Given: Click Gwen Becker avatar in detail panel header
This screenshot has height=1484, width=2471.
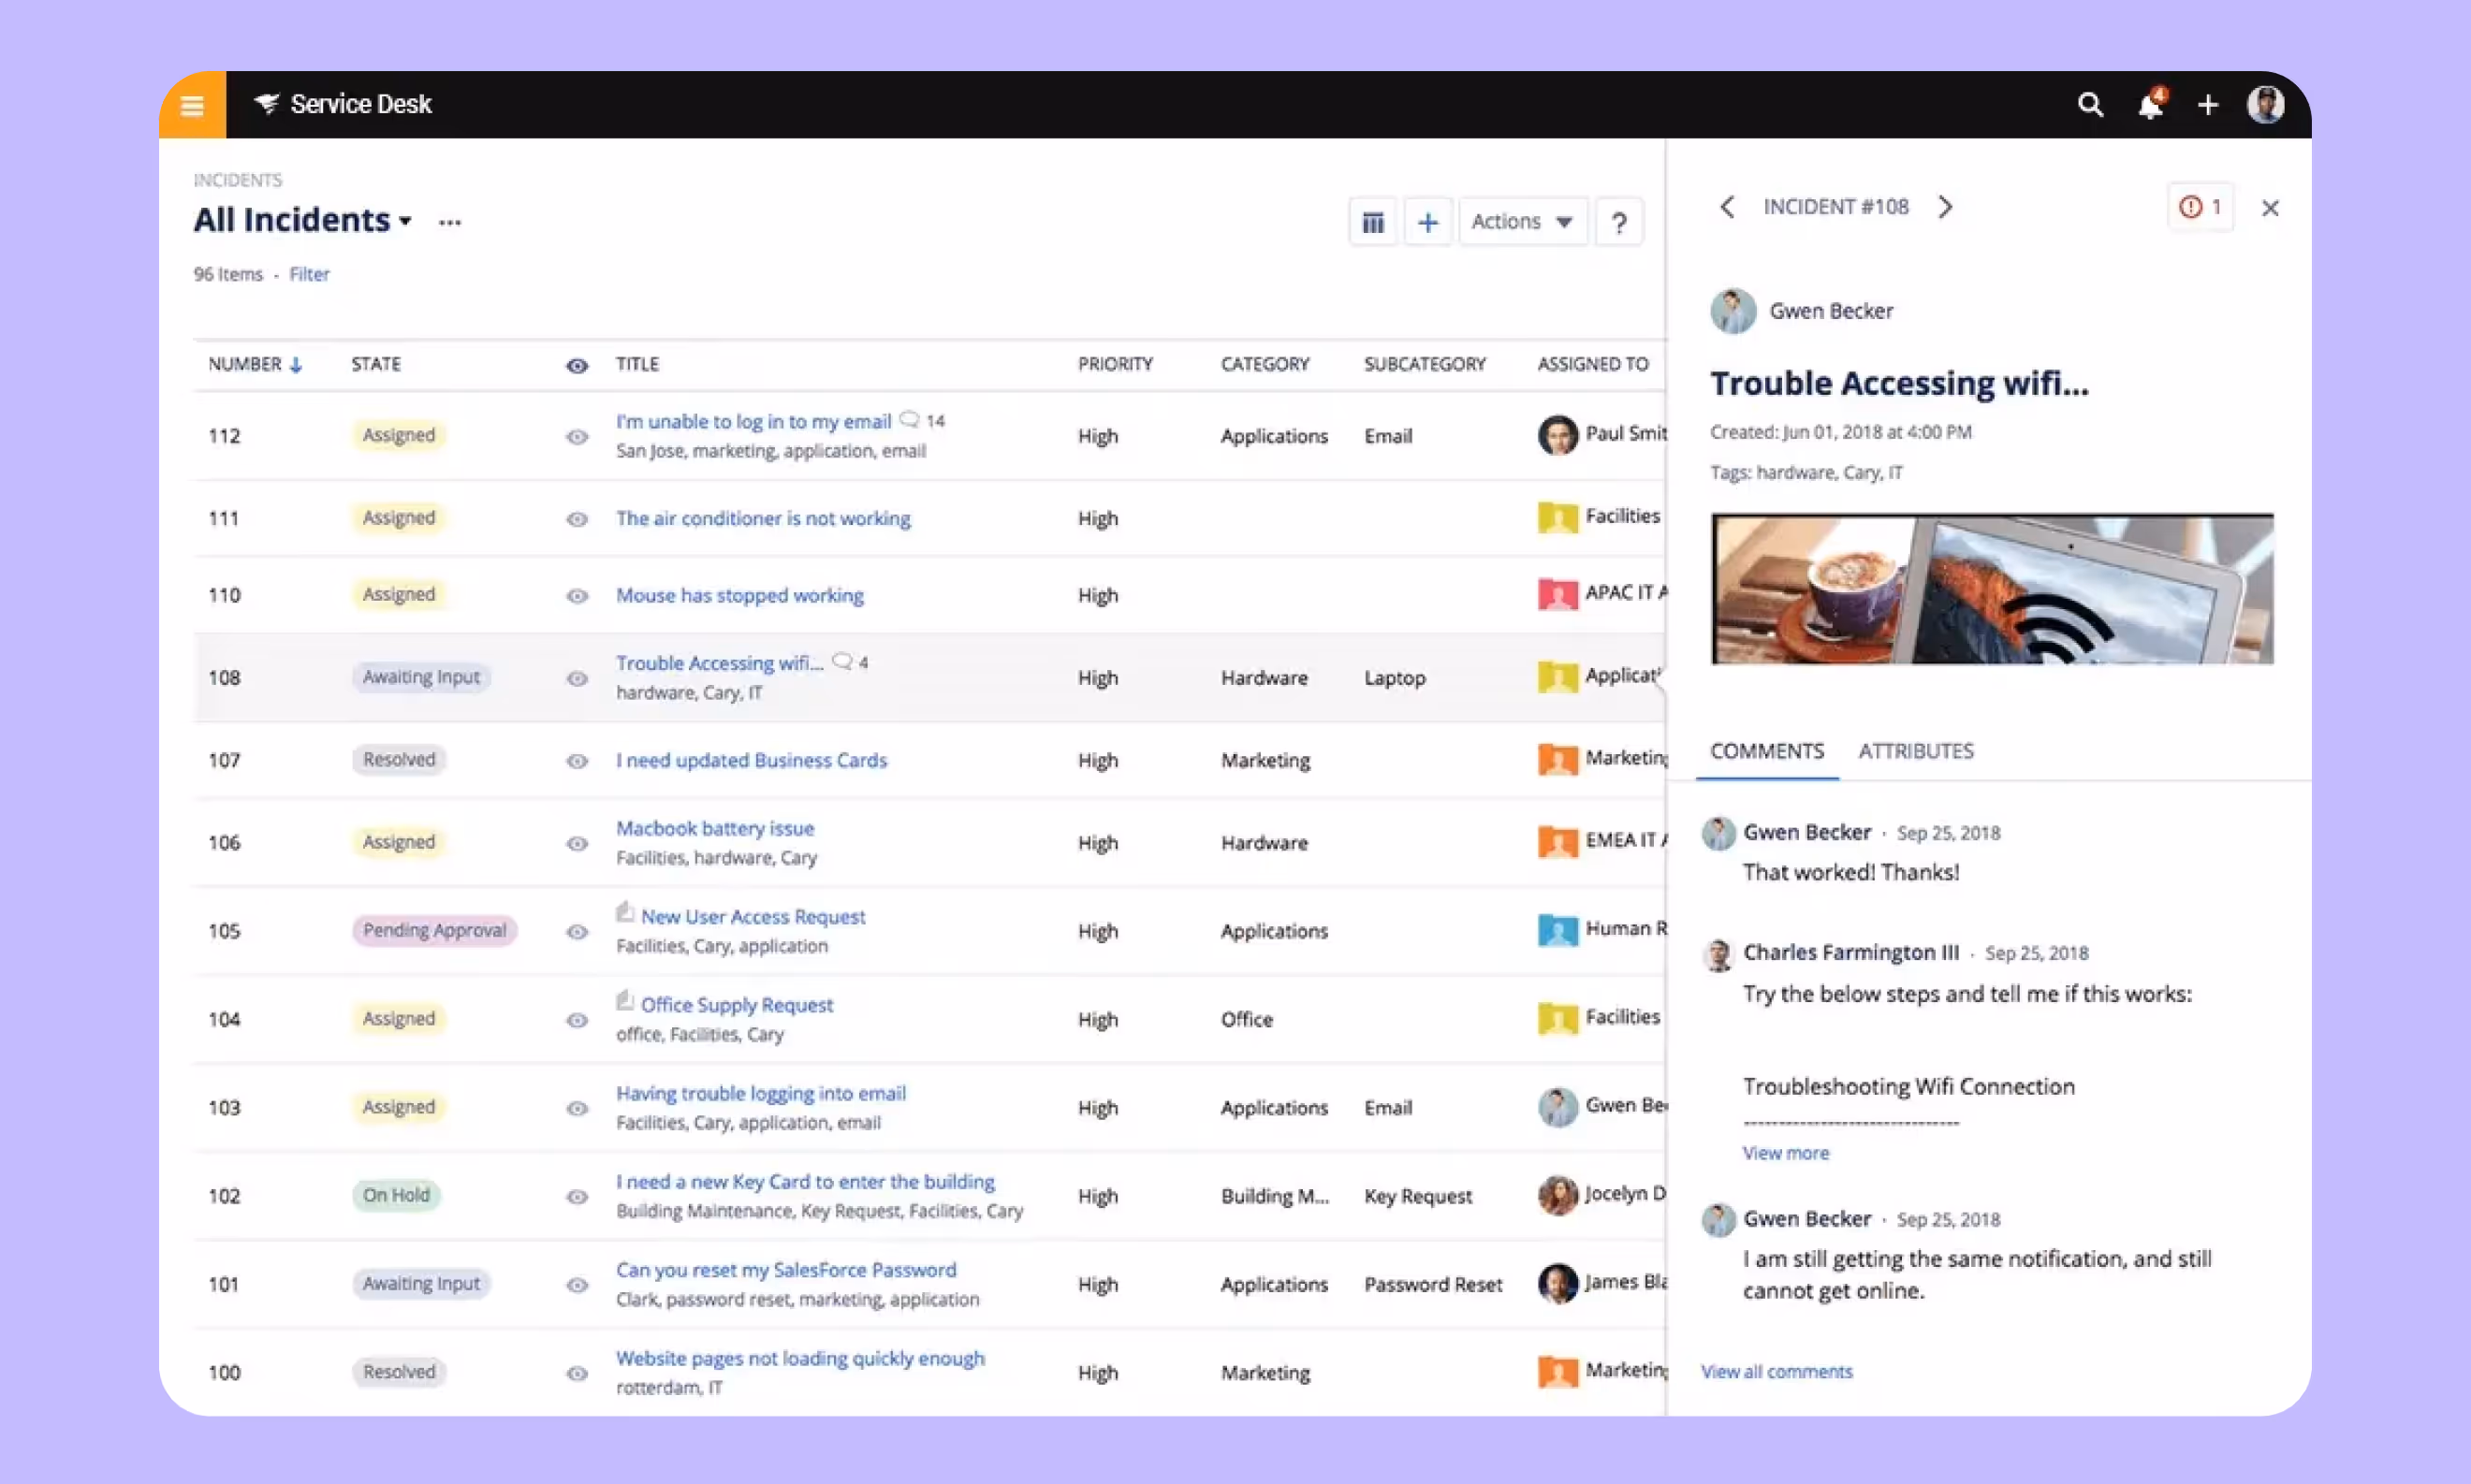Looking at the screenshot, I should pos(1733,311).
